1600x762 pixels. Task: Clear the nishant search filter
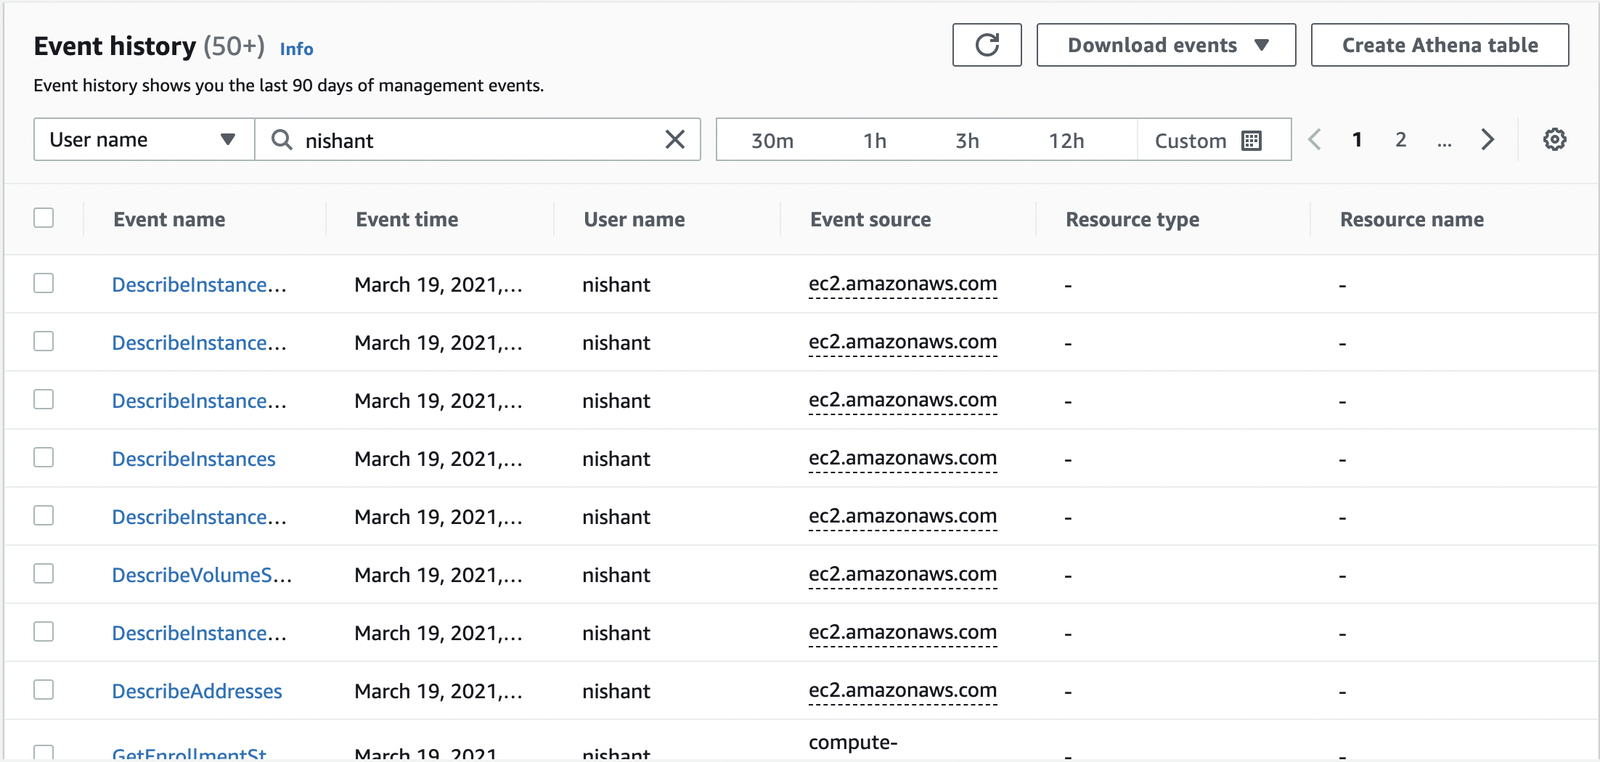tap(675, 140)
